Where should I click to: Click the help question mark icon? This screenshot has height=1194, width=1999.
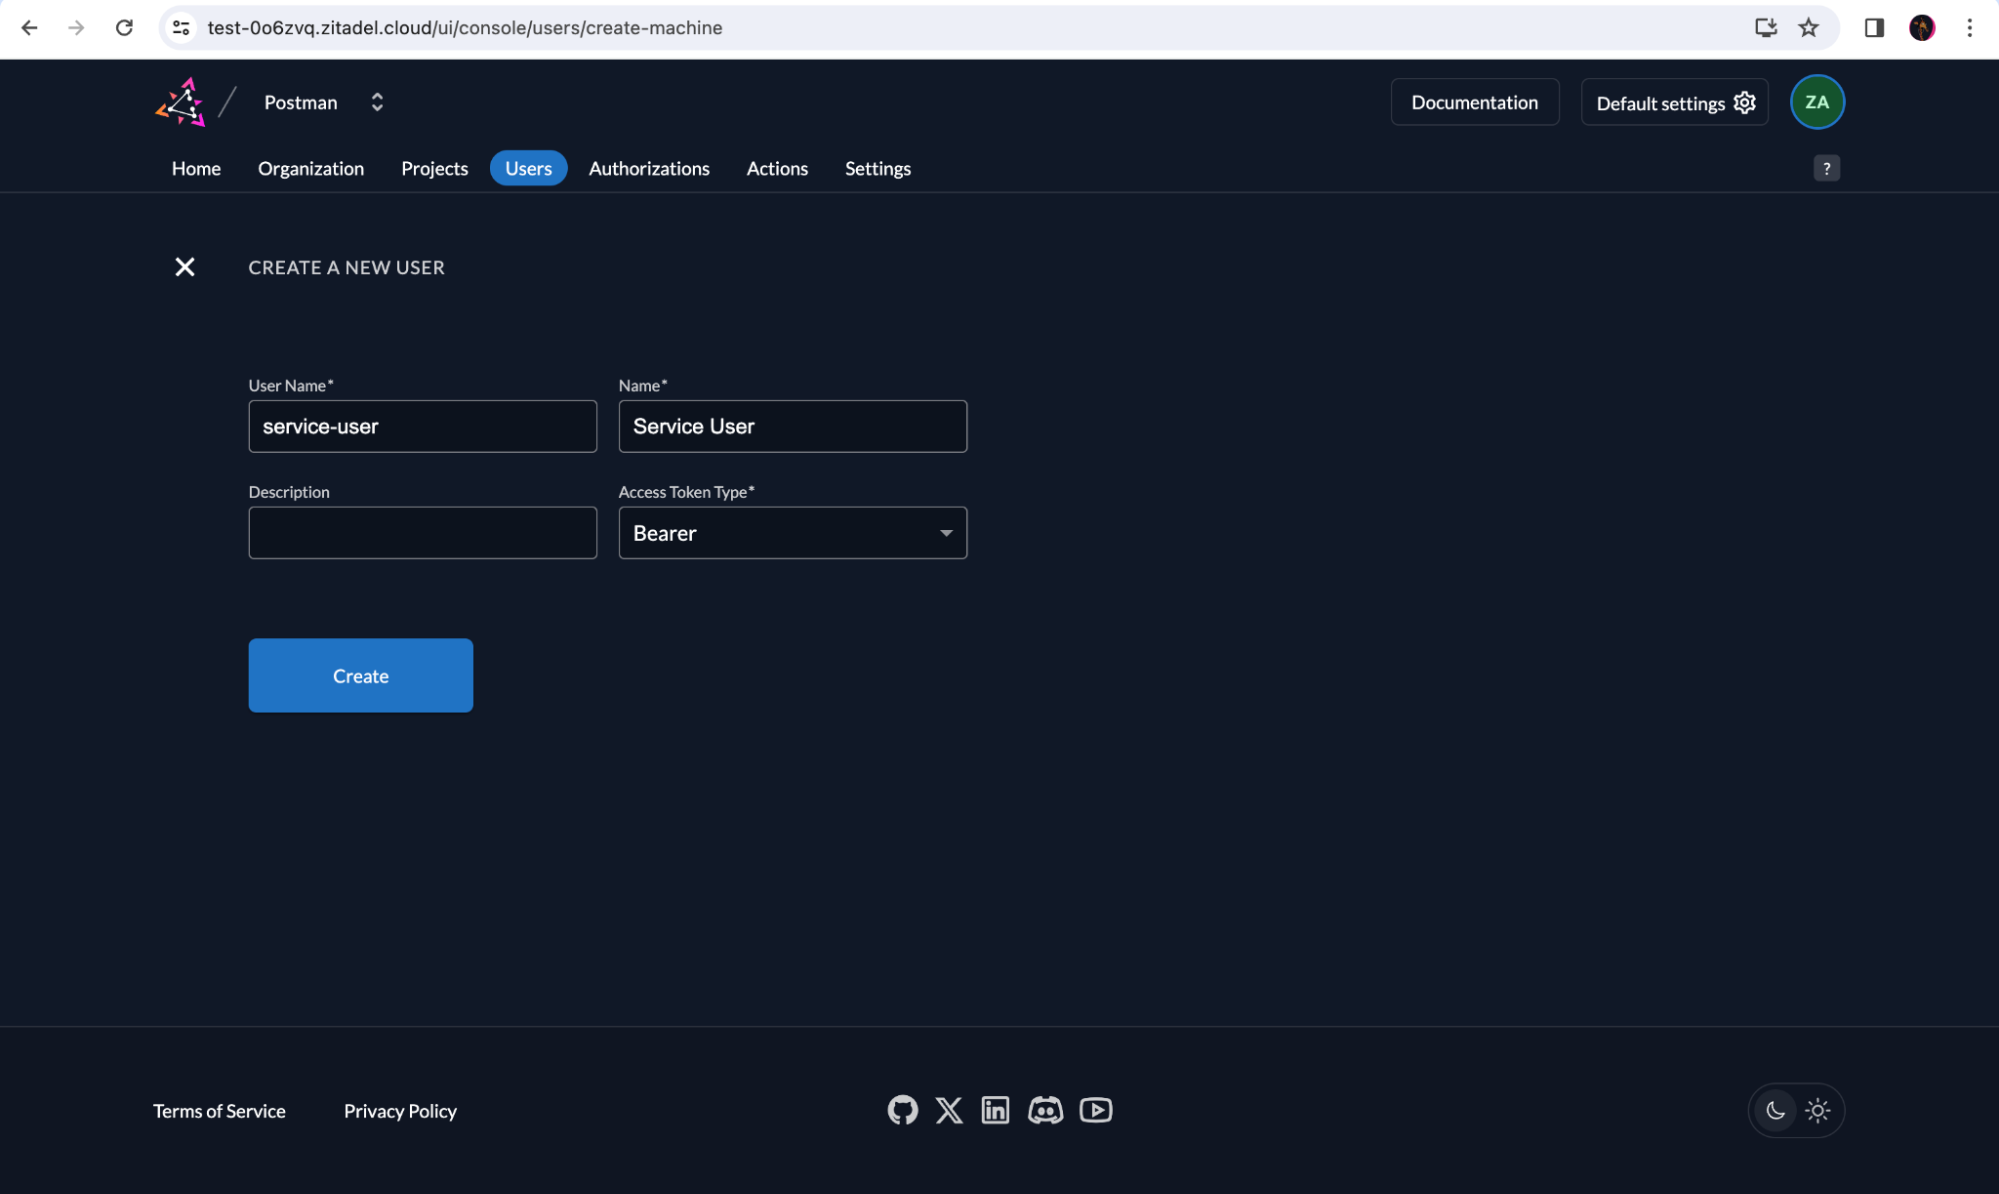1827,169
